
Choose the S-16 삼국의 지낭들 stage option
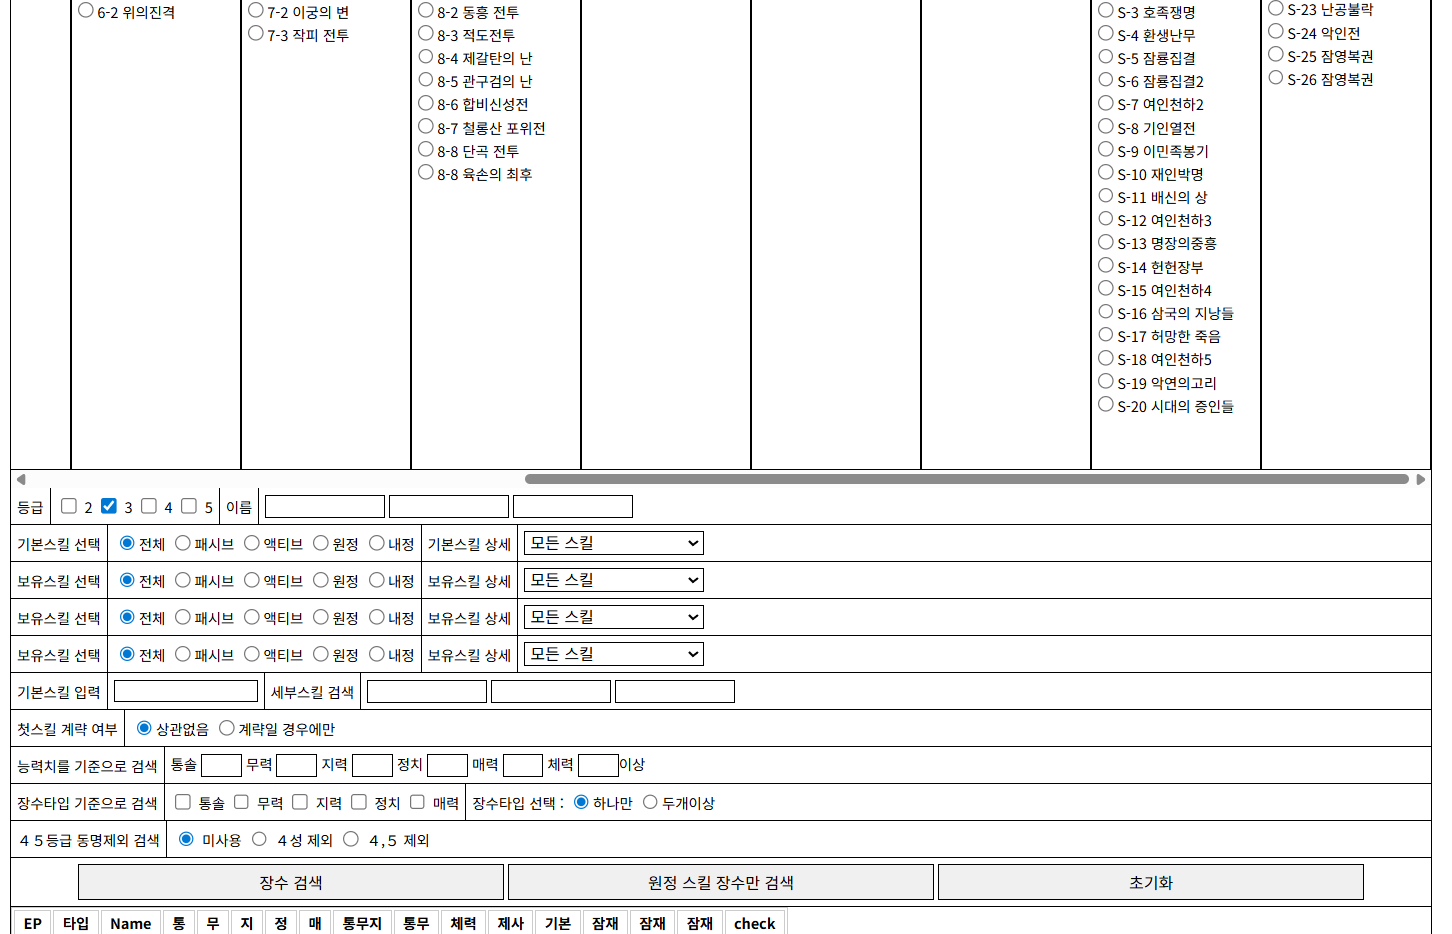(x=1106, y=312)
